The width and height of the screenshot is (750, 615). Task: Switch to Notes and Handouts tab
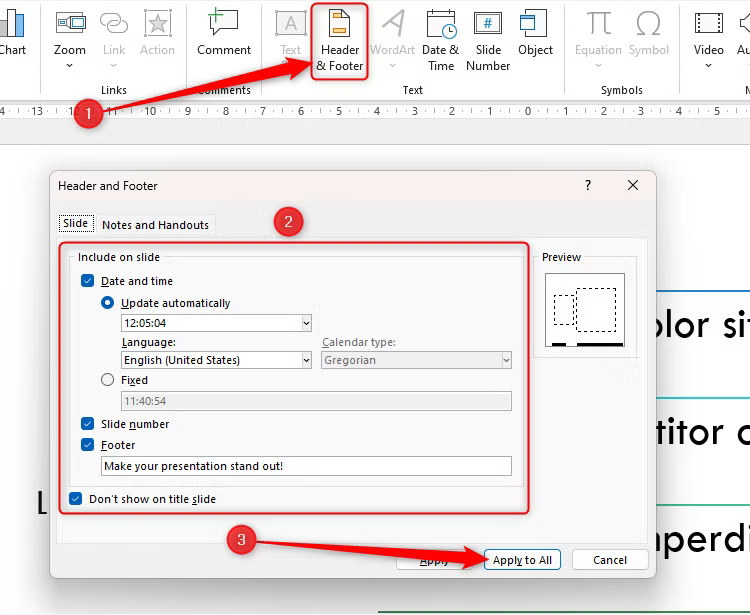155,225
